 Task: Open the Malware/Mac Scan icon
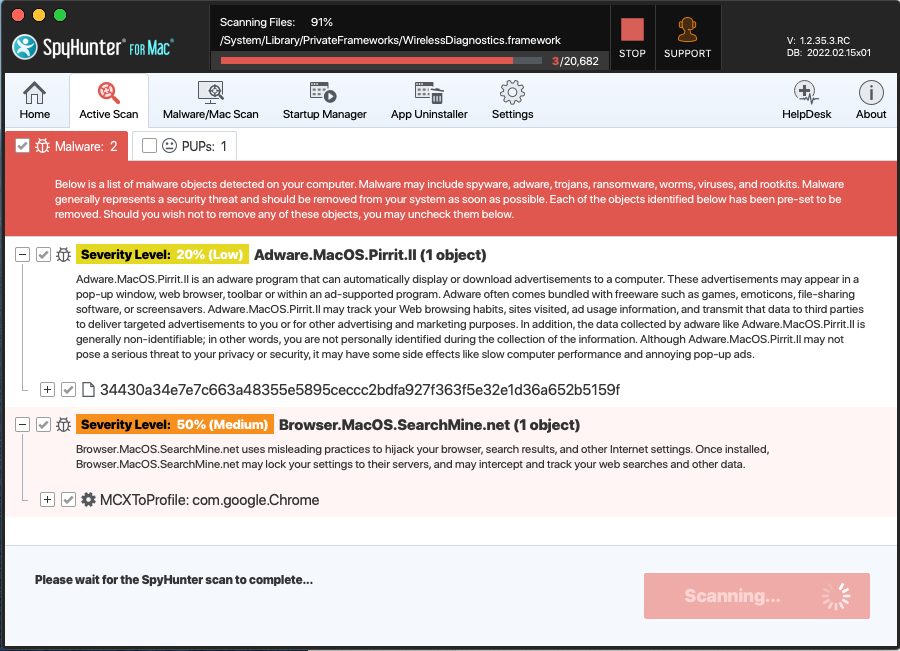(211, 92)
